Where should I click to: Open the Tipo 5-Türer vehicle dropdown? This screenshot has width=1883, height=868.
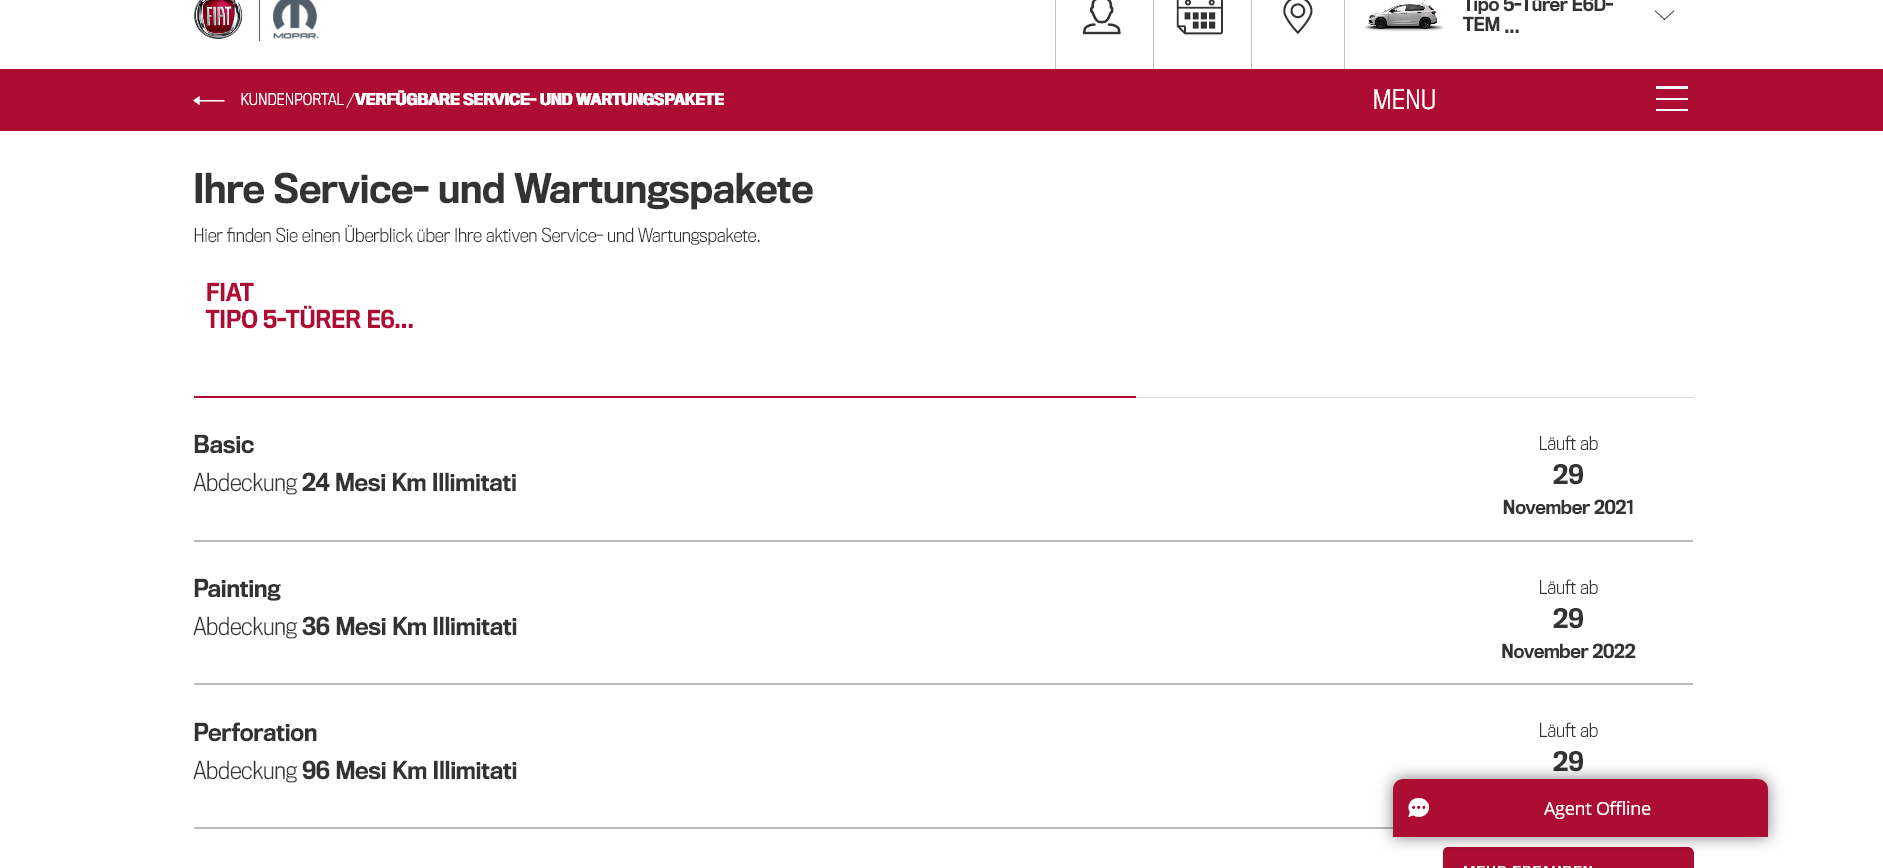[1537, 16]
